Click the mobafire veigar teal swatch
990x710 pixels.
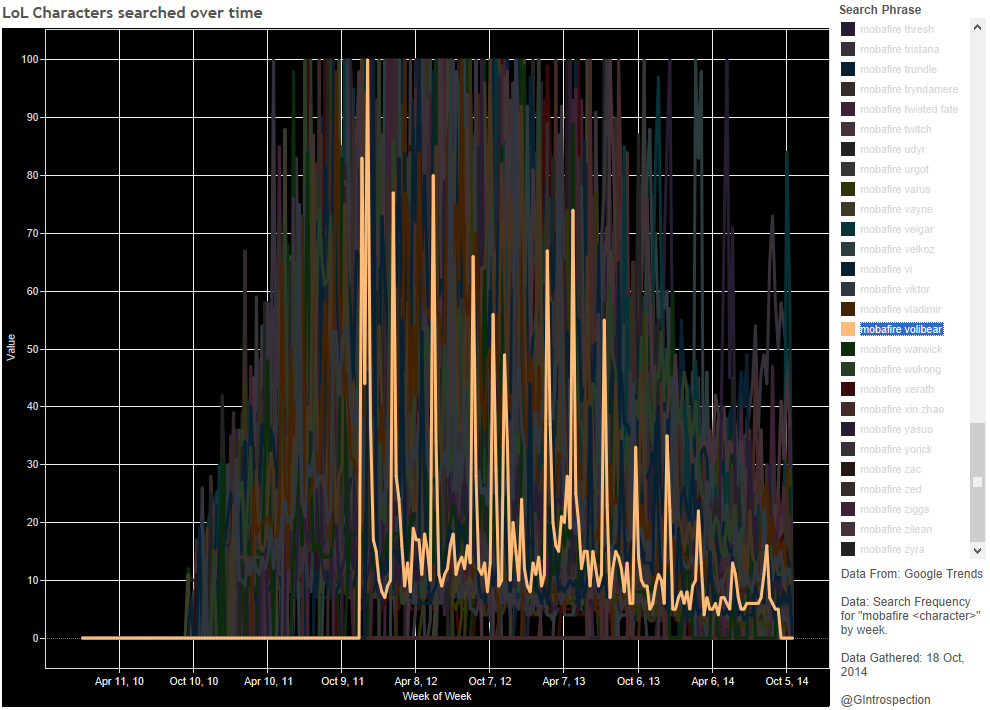pyautogui.click(x=848, y=229)
